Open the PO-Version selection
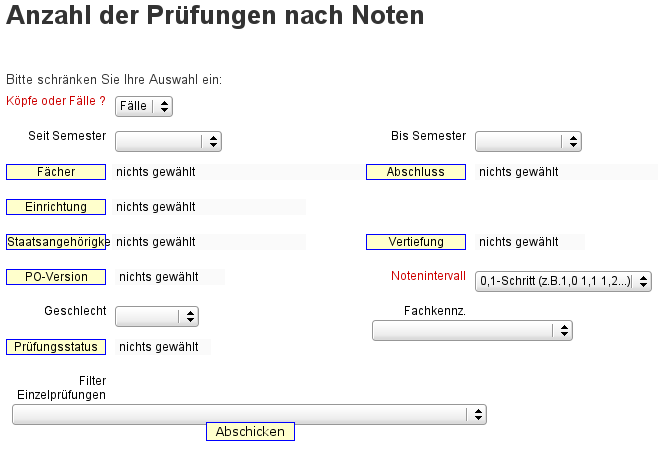This screenshot has width=658, height=452. click(56, 277)
